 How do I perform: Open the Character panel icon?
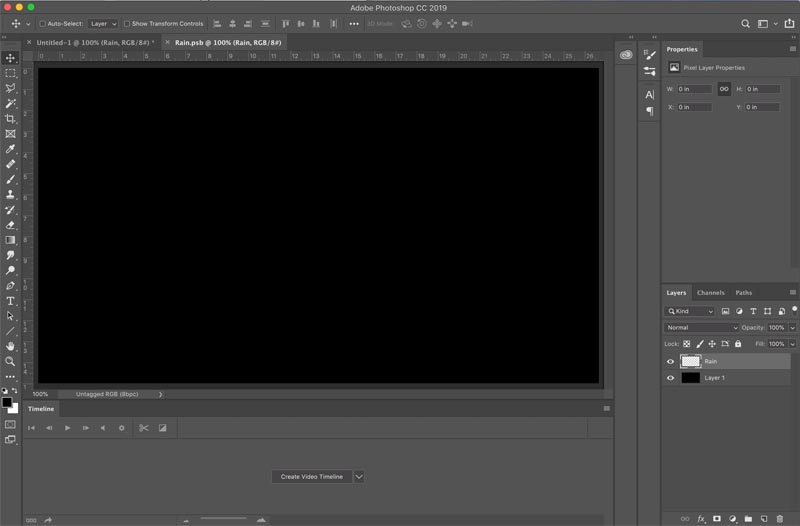pyautogui.click(x=649, y=94)
